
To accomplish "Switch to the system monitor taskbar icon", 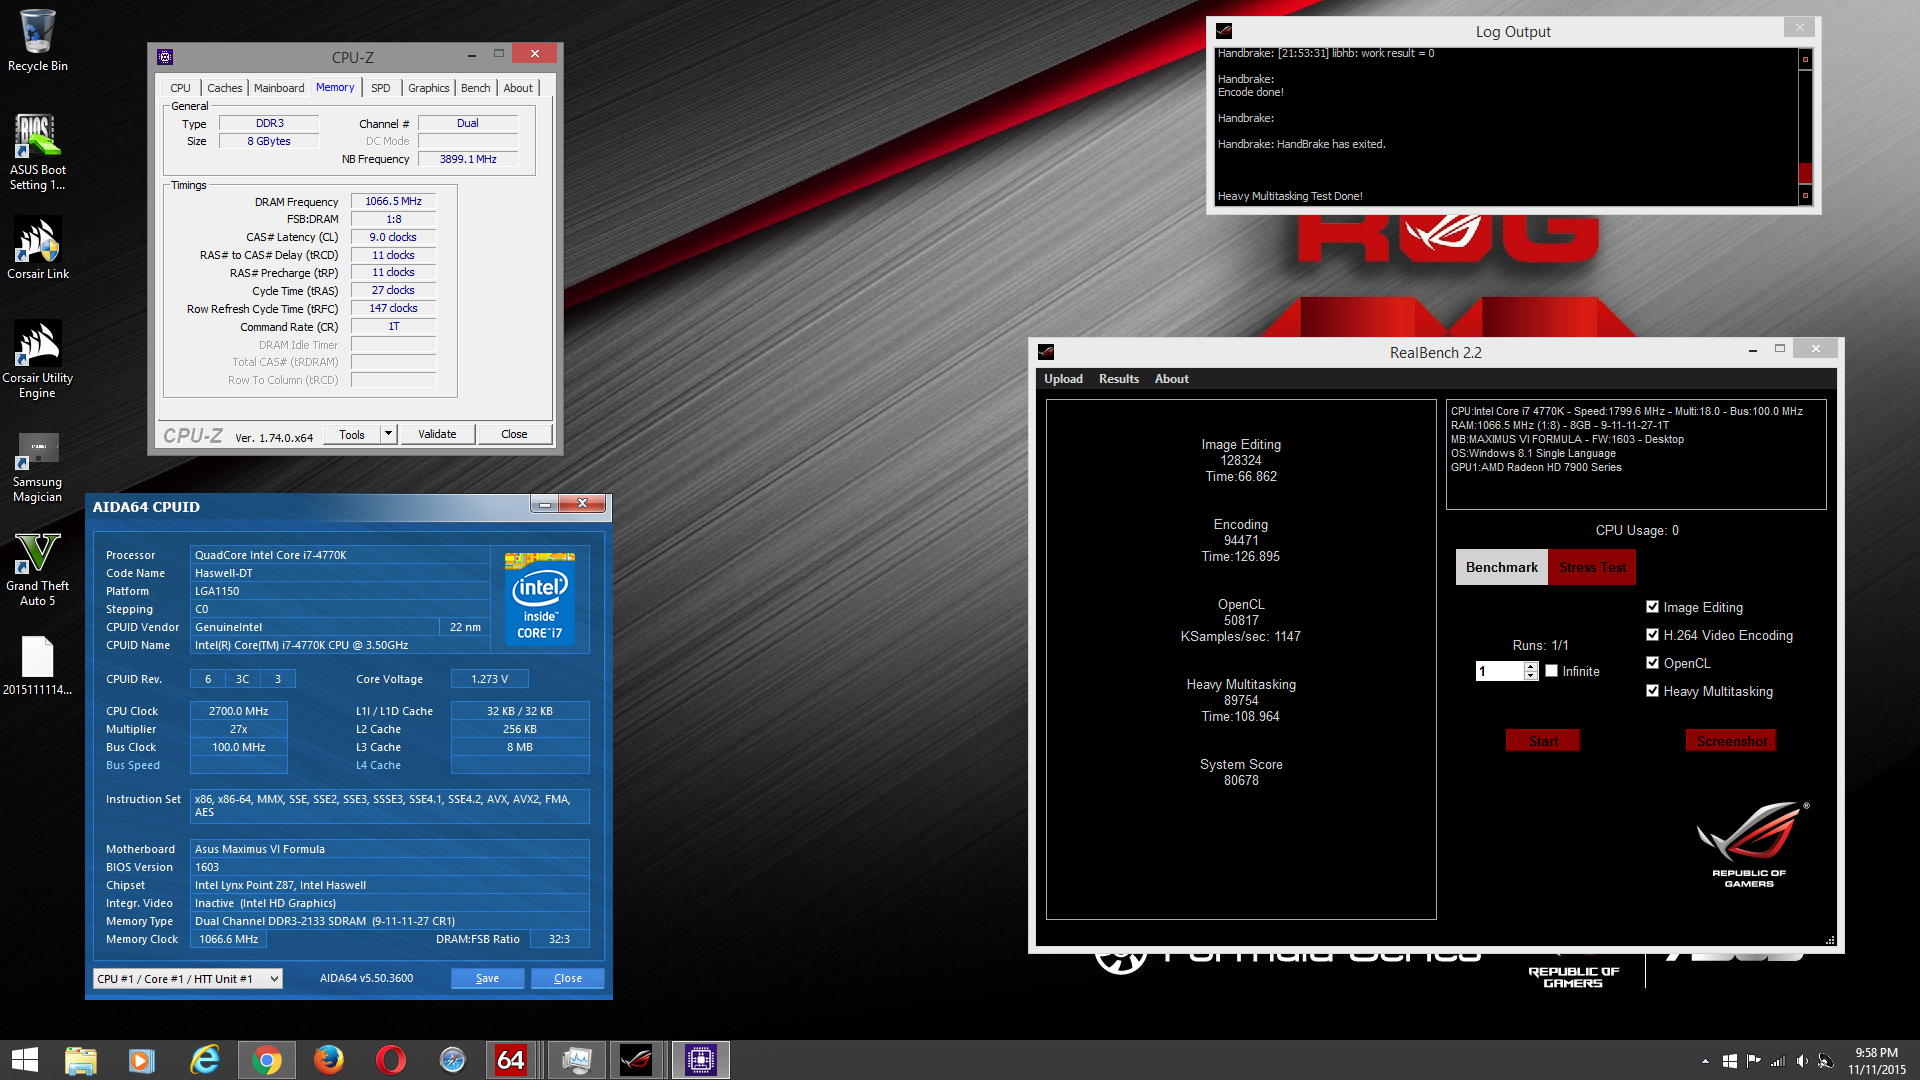I will [577, 1060].
